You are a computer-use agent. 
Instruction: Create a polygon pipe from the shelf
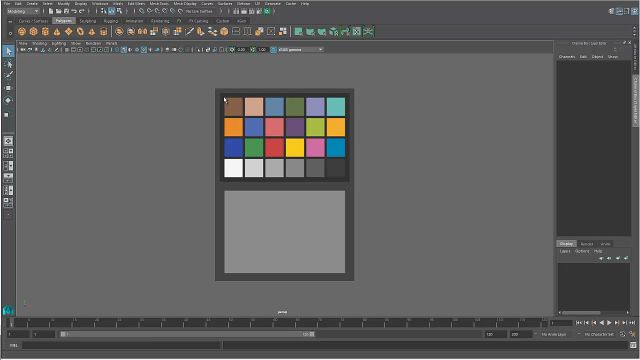click(104, 31)
